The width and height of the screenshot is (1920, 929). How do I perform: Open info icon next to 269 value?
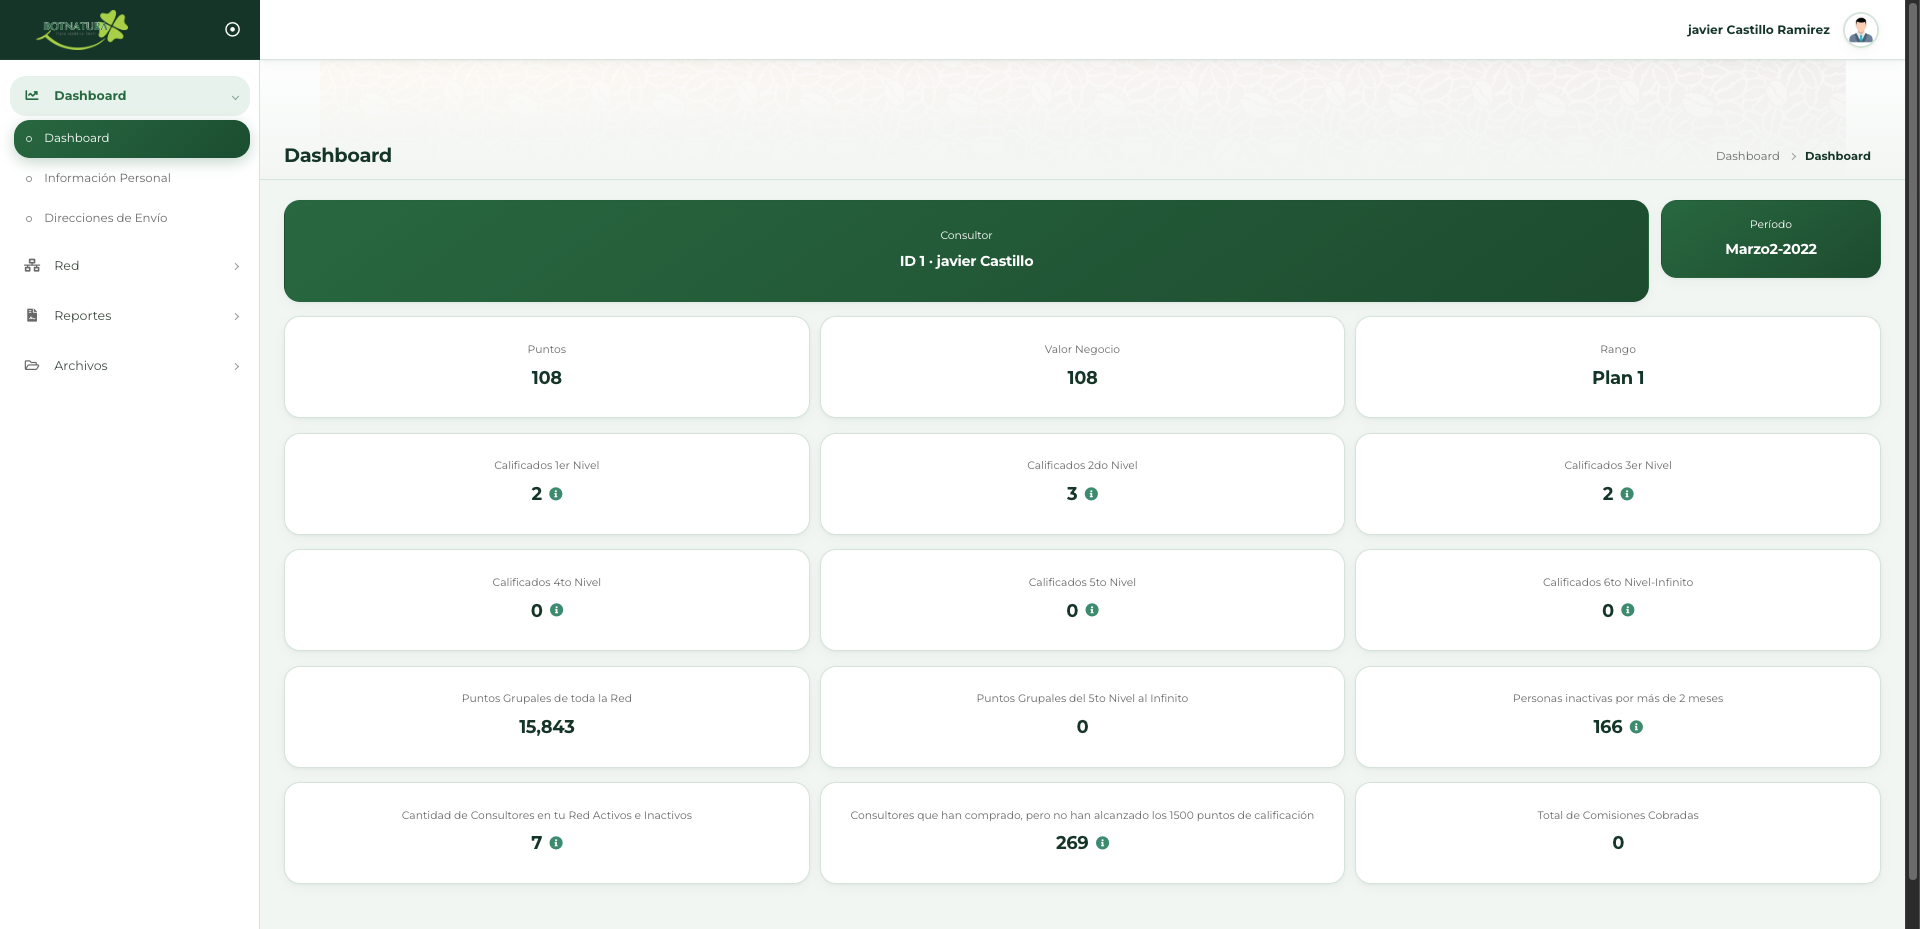pyautogui.click(x=1103, y=843)
